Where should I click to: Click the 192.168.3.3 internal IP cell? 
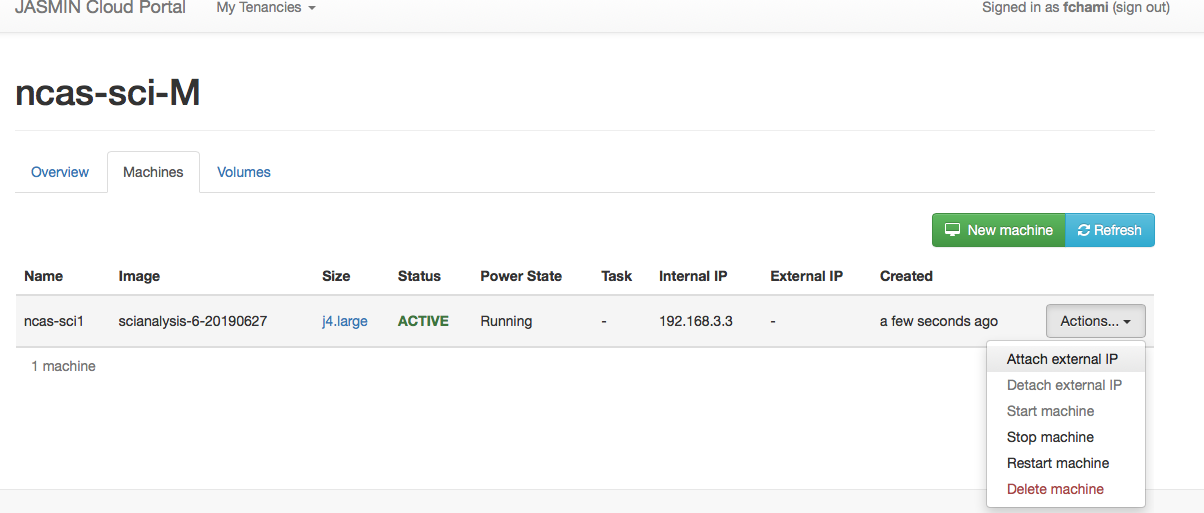click(694, 321)
